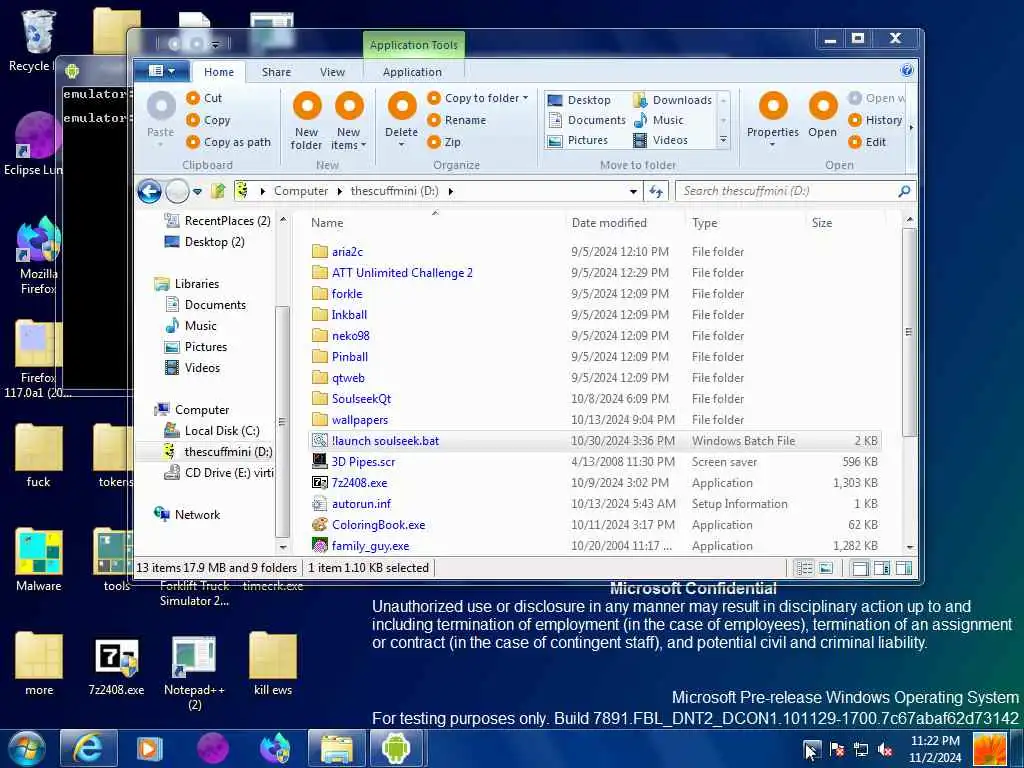This screenshot has width=1024, height=768.
Task: Move to Desktop folder button
Action: 580,100
